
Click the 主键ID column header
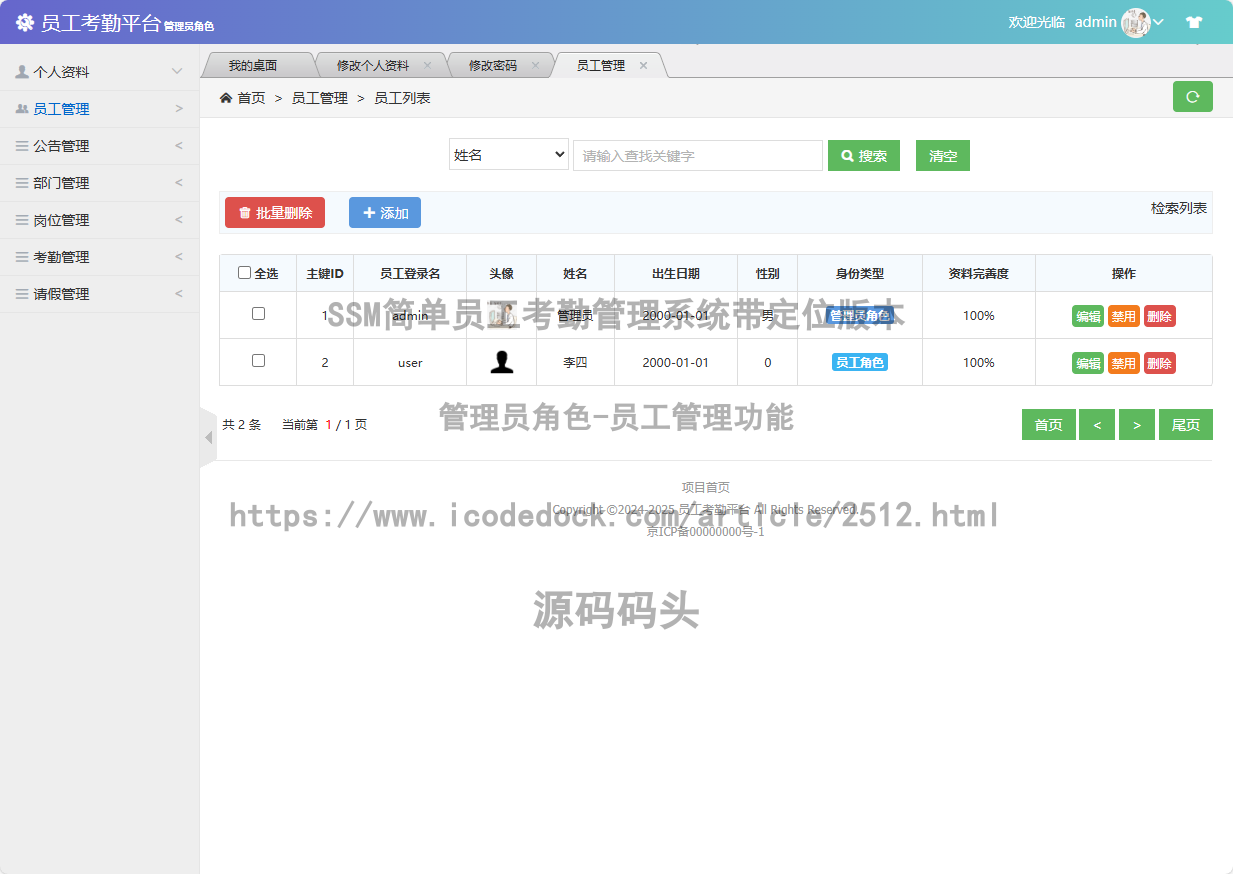(325, 273)
